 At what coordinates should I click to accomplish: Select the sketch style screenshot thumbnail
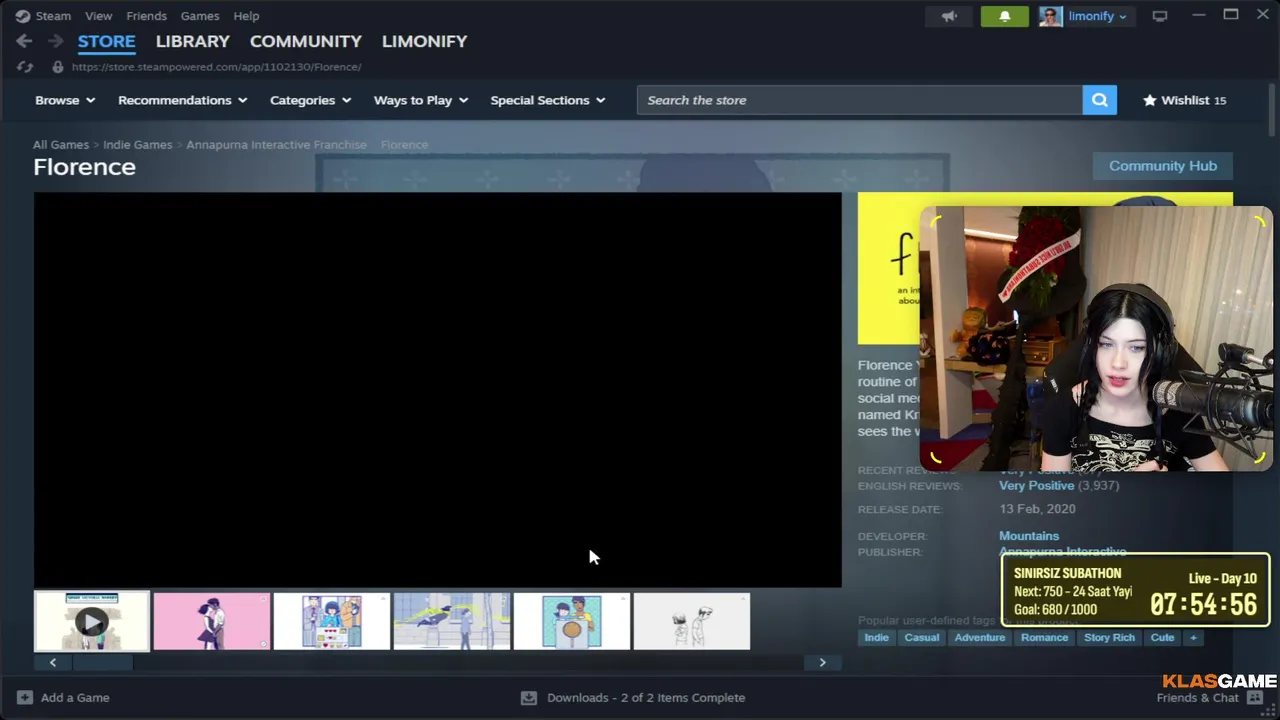coord(692,621)
